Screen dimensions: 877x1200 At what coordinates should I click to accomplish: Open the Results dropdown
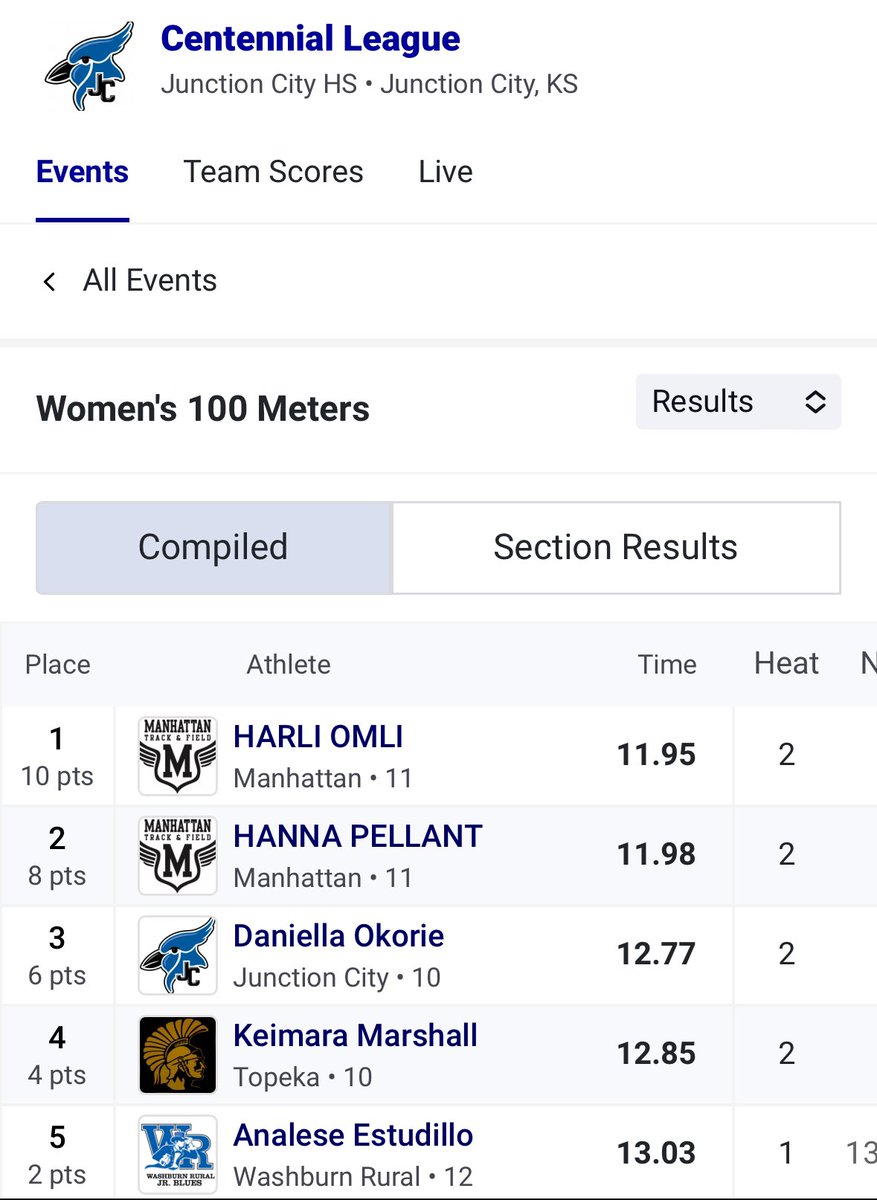(x=738, y=402)
